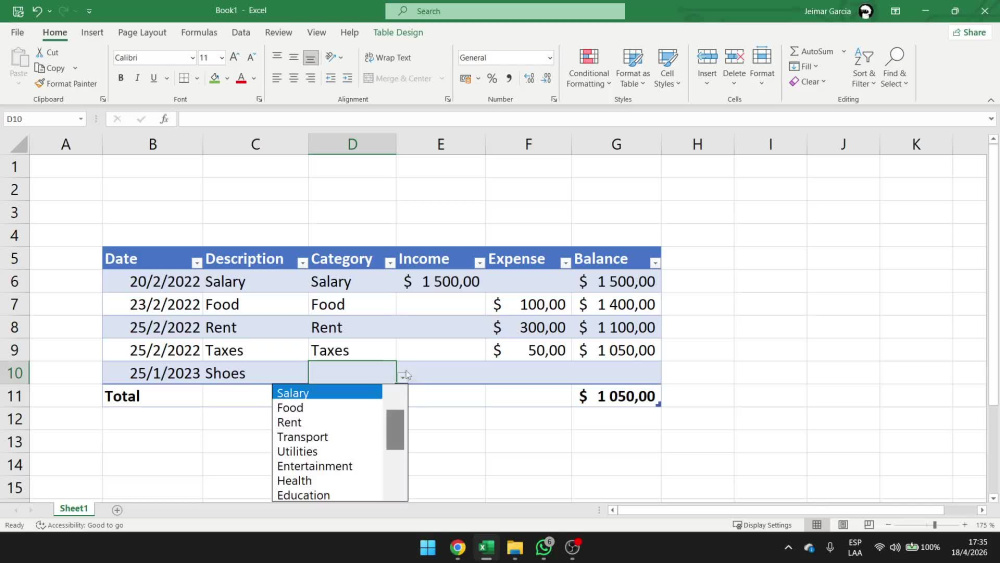Open Find & Select
The image size is (1000, 563).
point(894,68)
